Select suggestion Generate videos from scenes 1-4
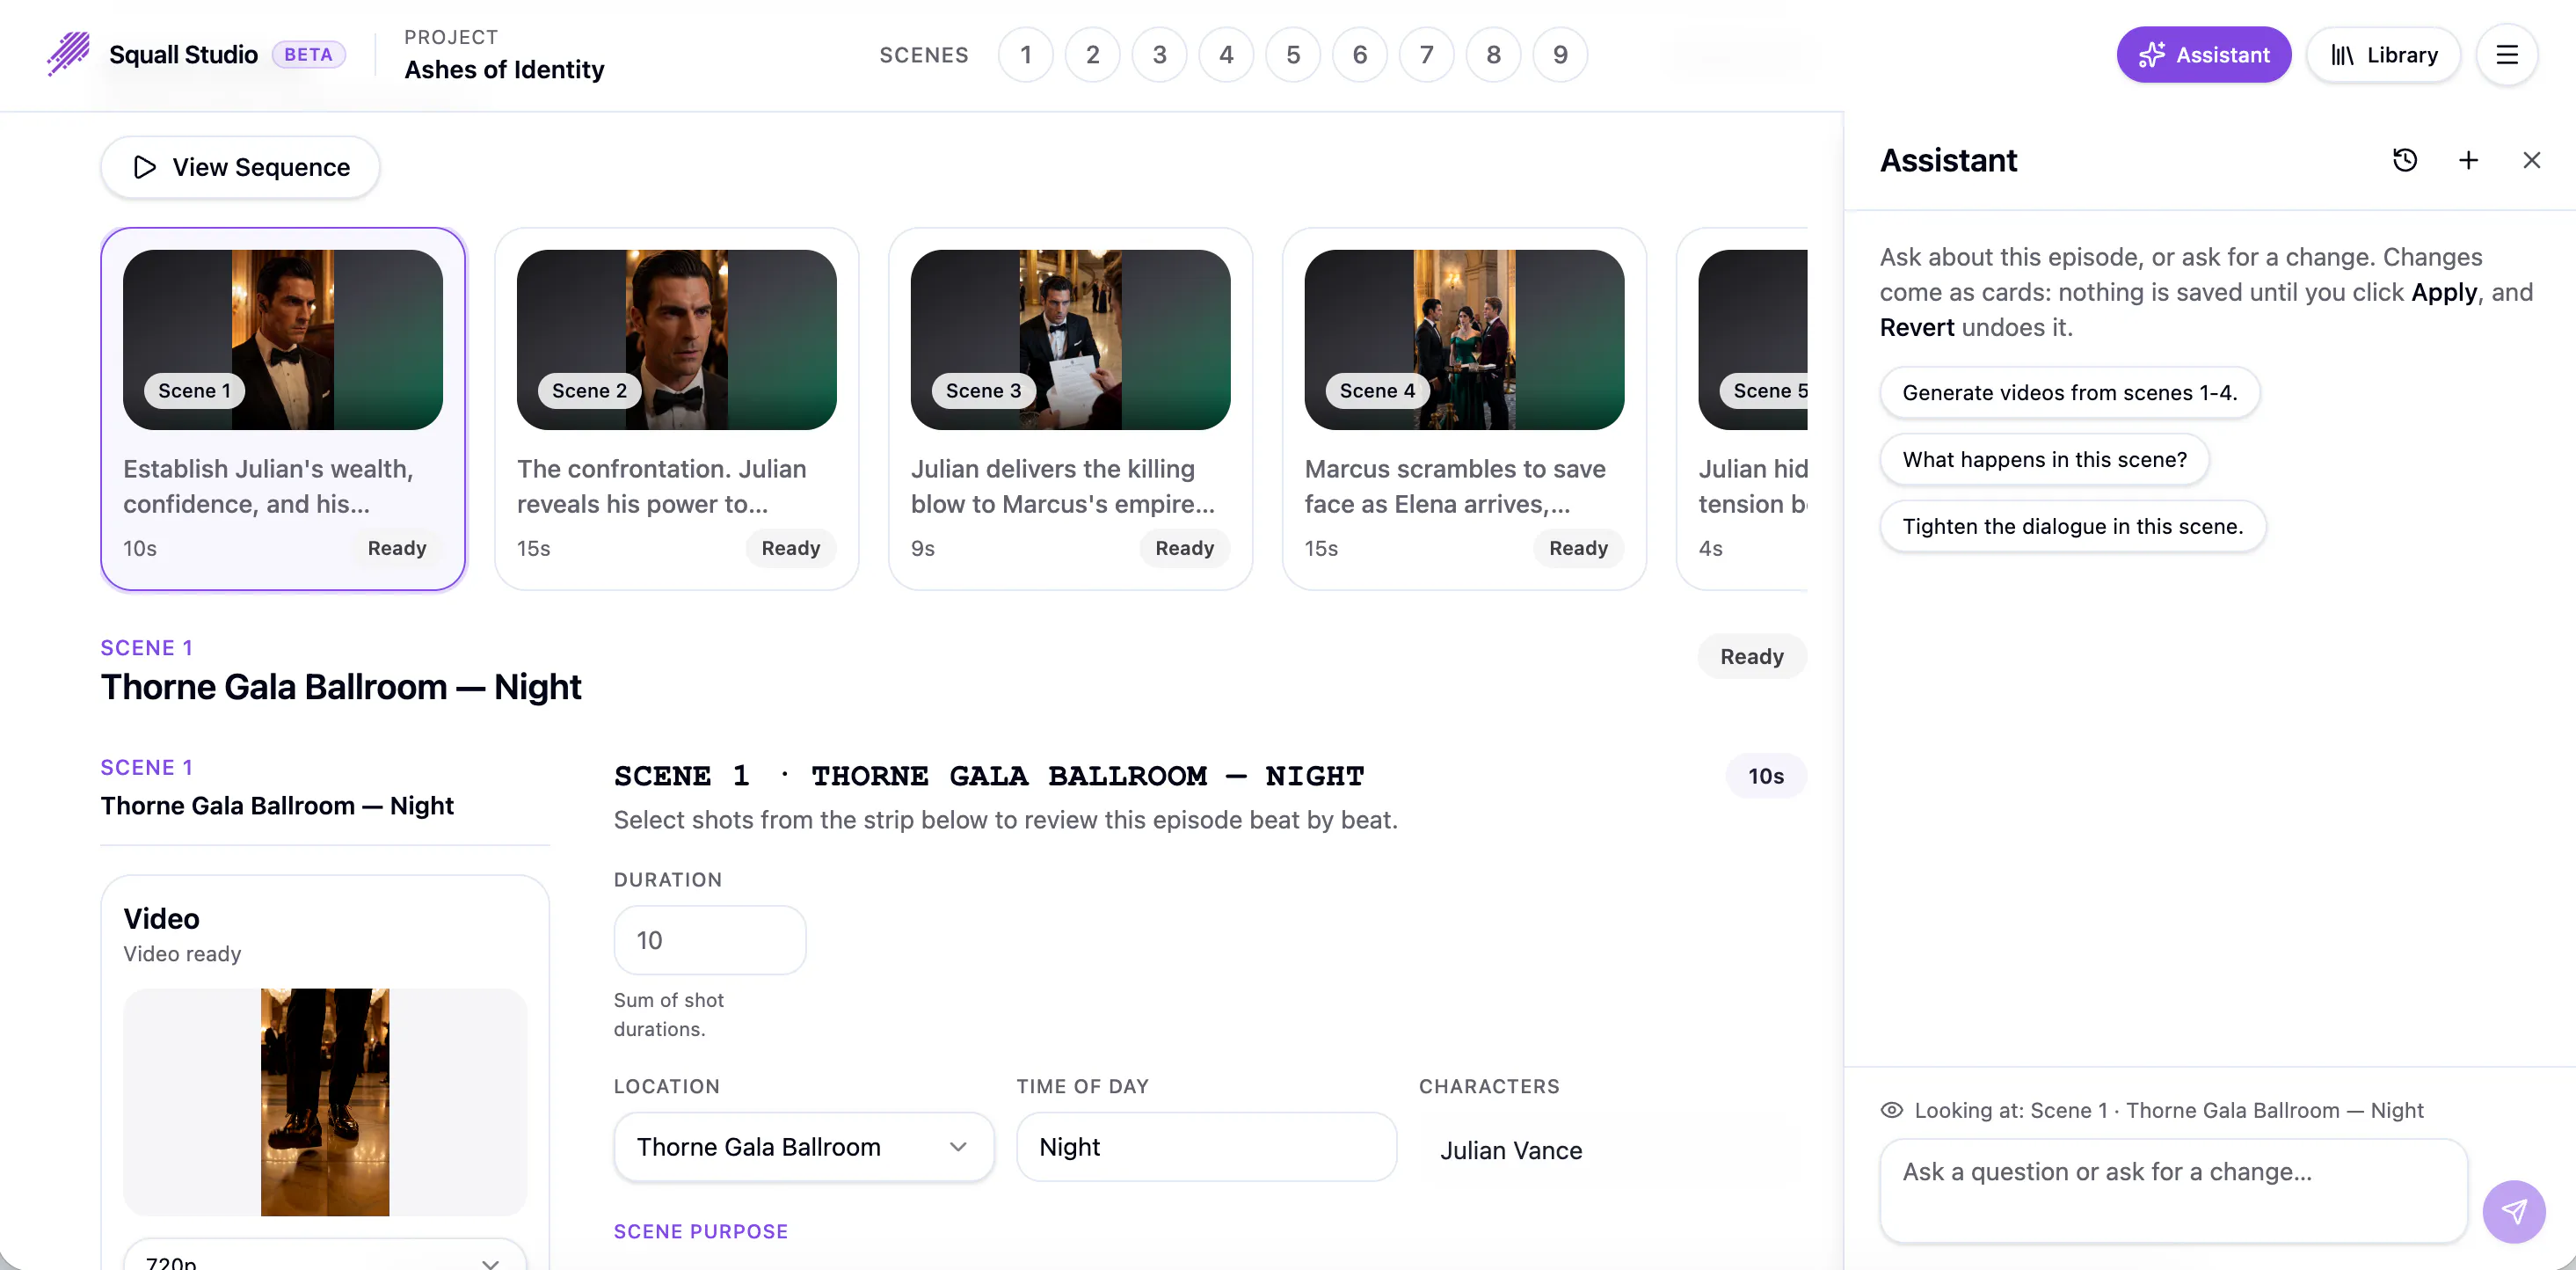This screenshot has height=1270, width=2576. click(2069, 393)
